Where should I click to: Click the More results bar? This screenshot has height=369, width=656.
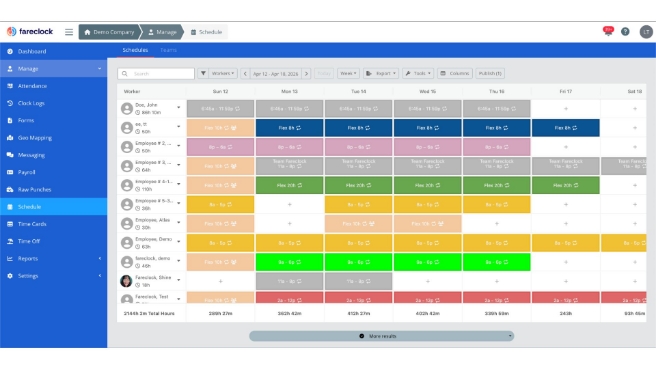(x=382, y=336)
